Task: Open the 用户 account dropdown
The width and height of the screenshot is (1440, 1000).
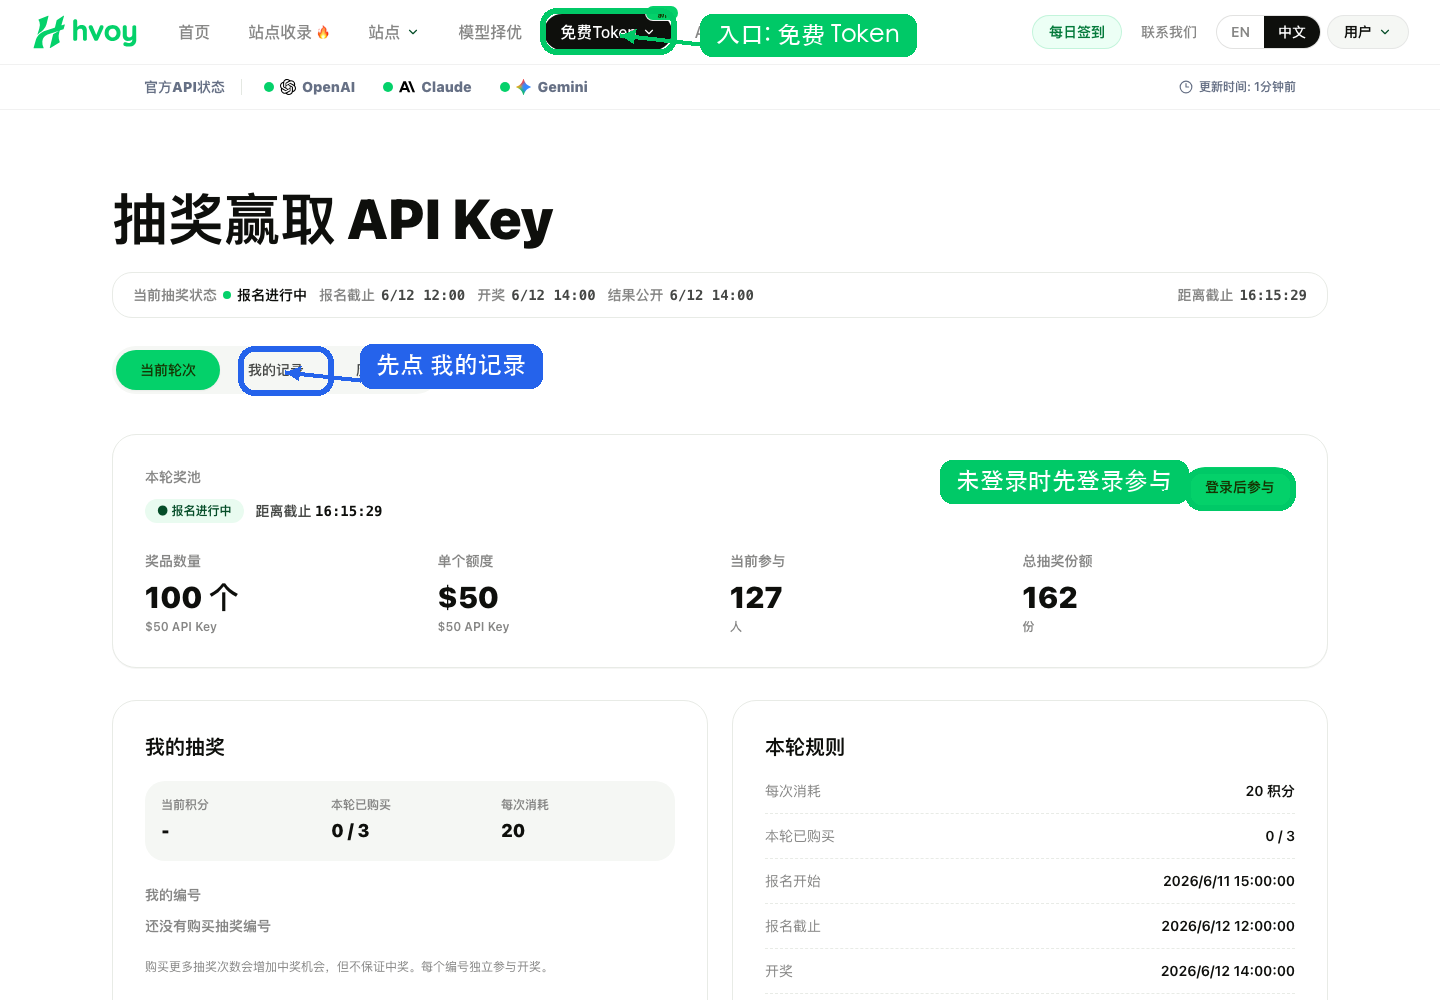Action: [1367, 32]
